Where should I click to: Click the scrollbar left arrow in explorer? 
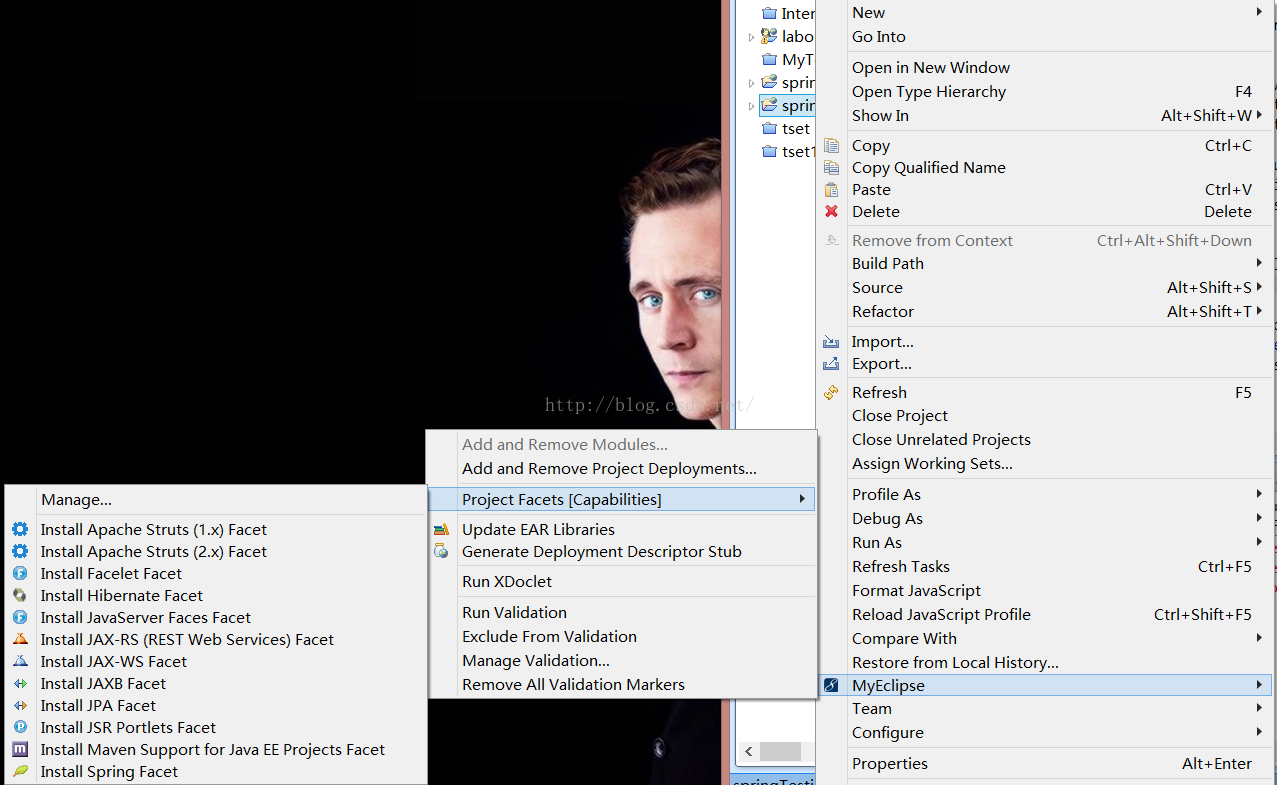pos(747,751)
